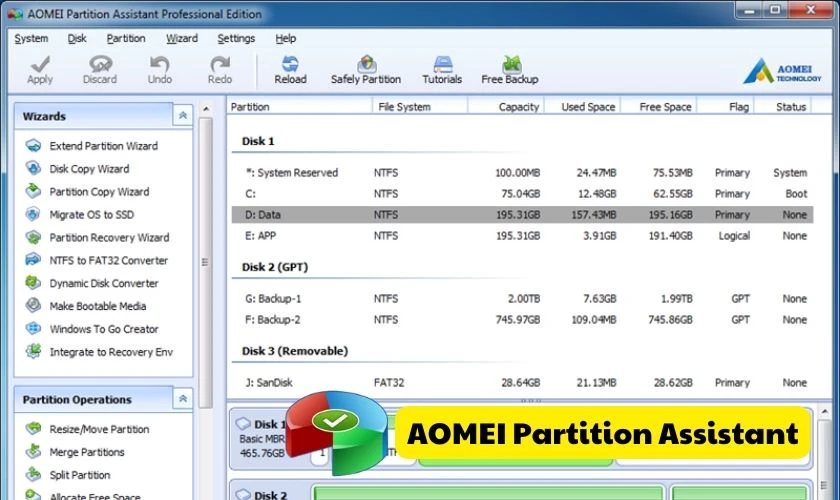Launch Free Backup from toolbar

click(x=509, y=70)
